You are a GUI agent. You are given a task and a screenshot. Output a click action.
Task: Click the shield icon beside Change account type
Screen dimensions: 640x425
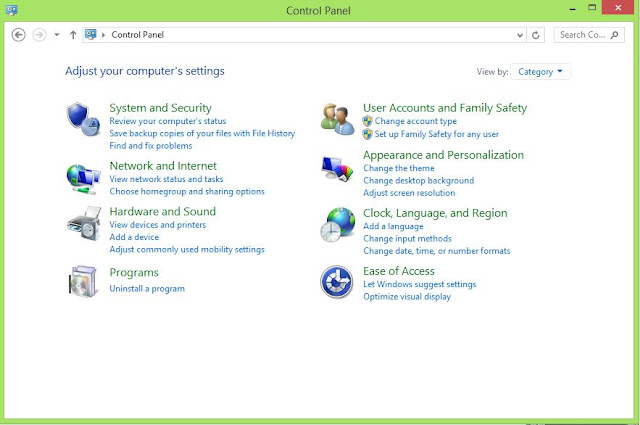(x=367, y=121)
